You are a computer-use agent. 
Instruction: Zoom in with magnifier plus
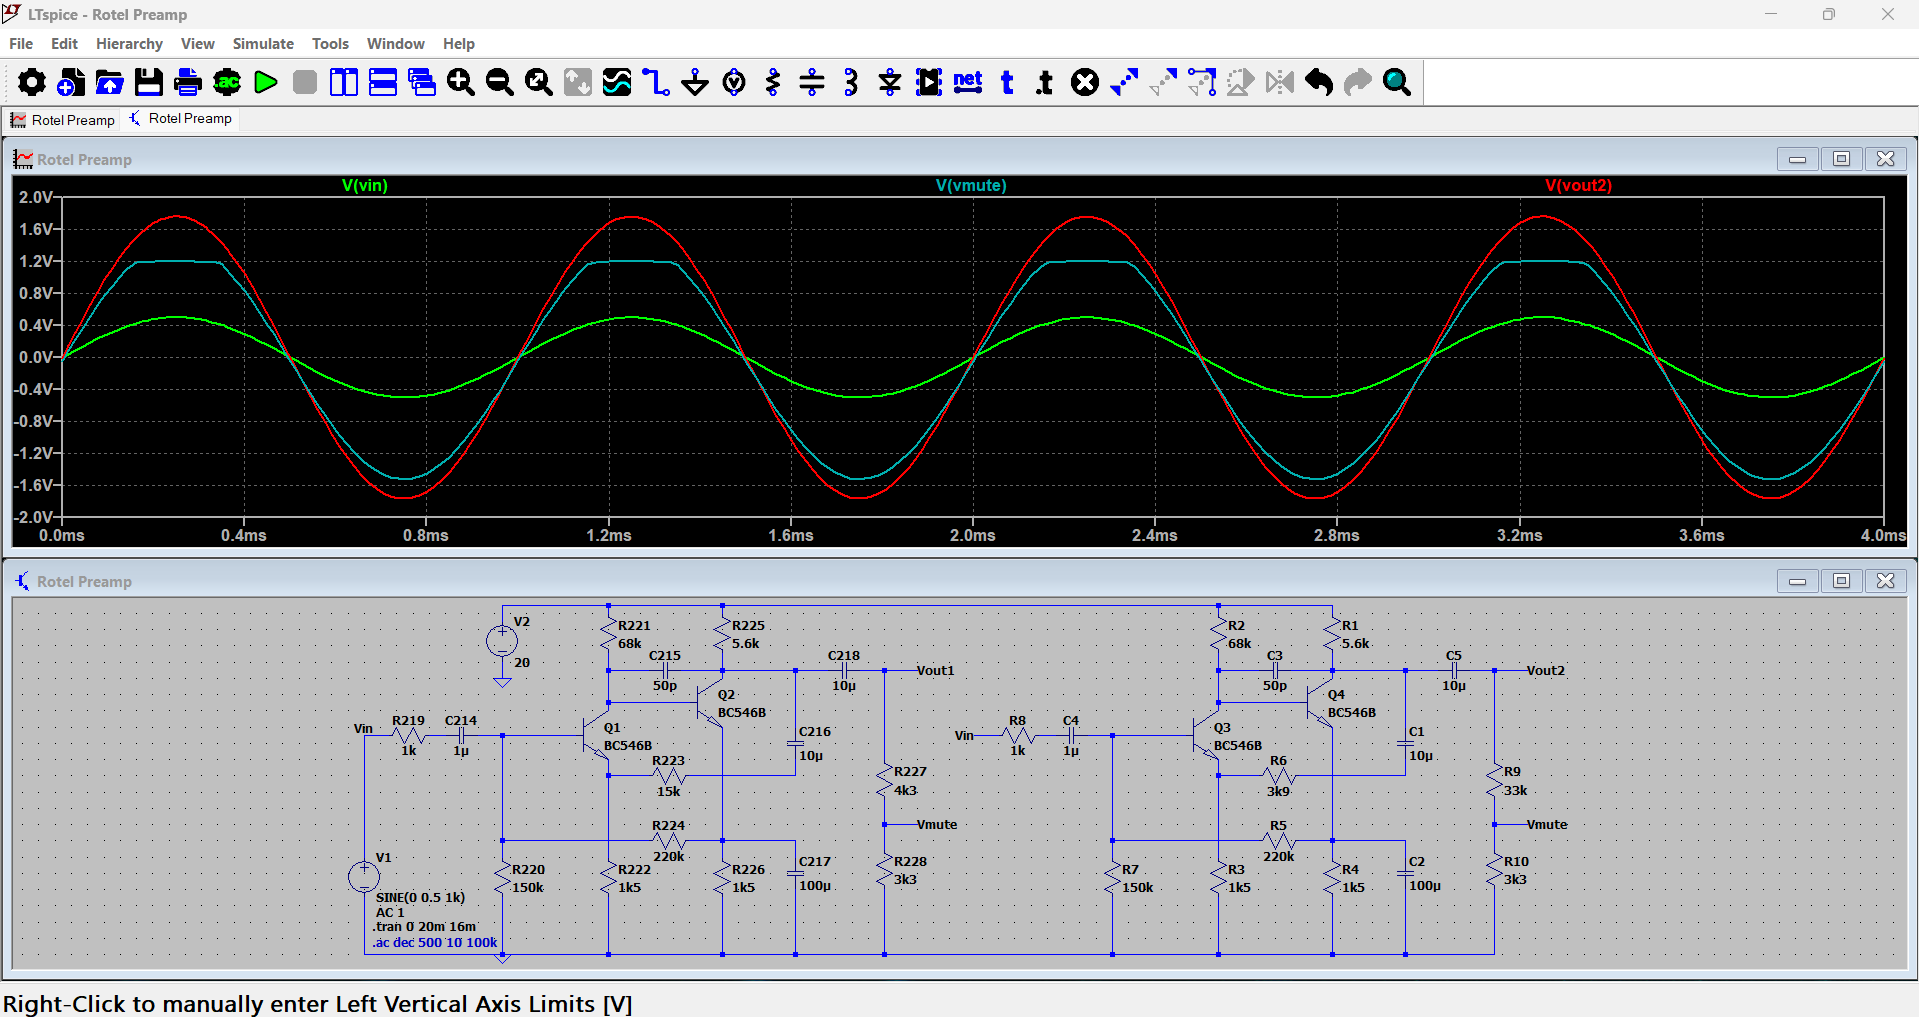461,82
